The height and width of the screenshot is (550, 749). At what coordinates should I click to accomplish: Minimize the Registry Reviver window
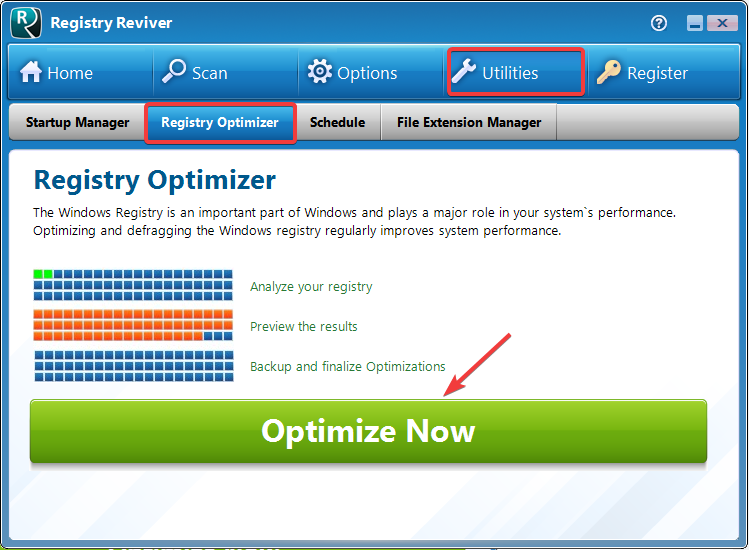[695, 23]
